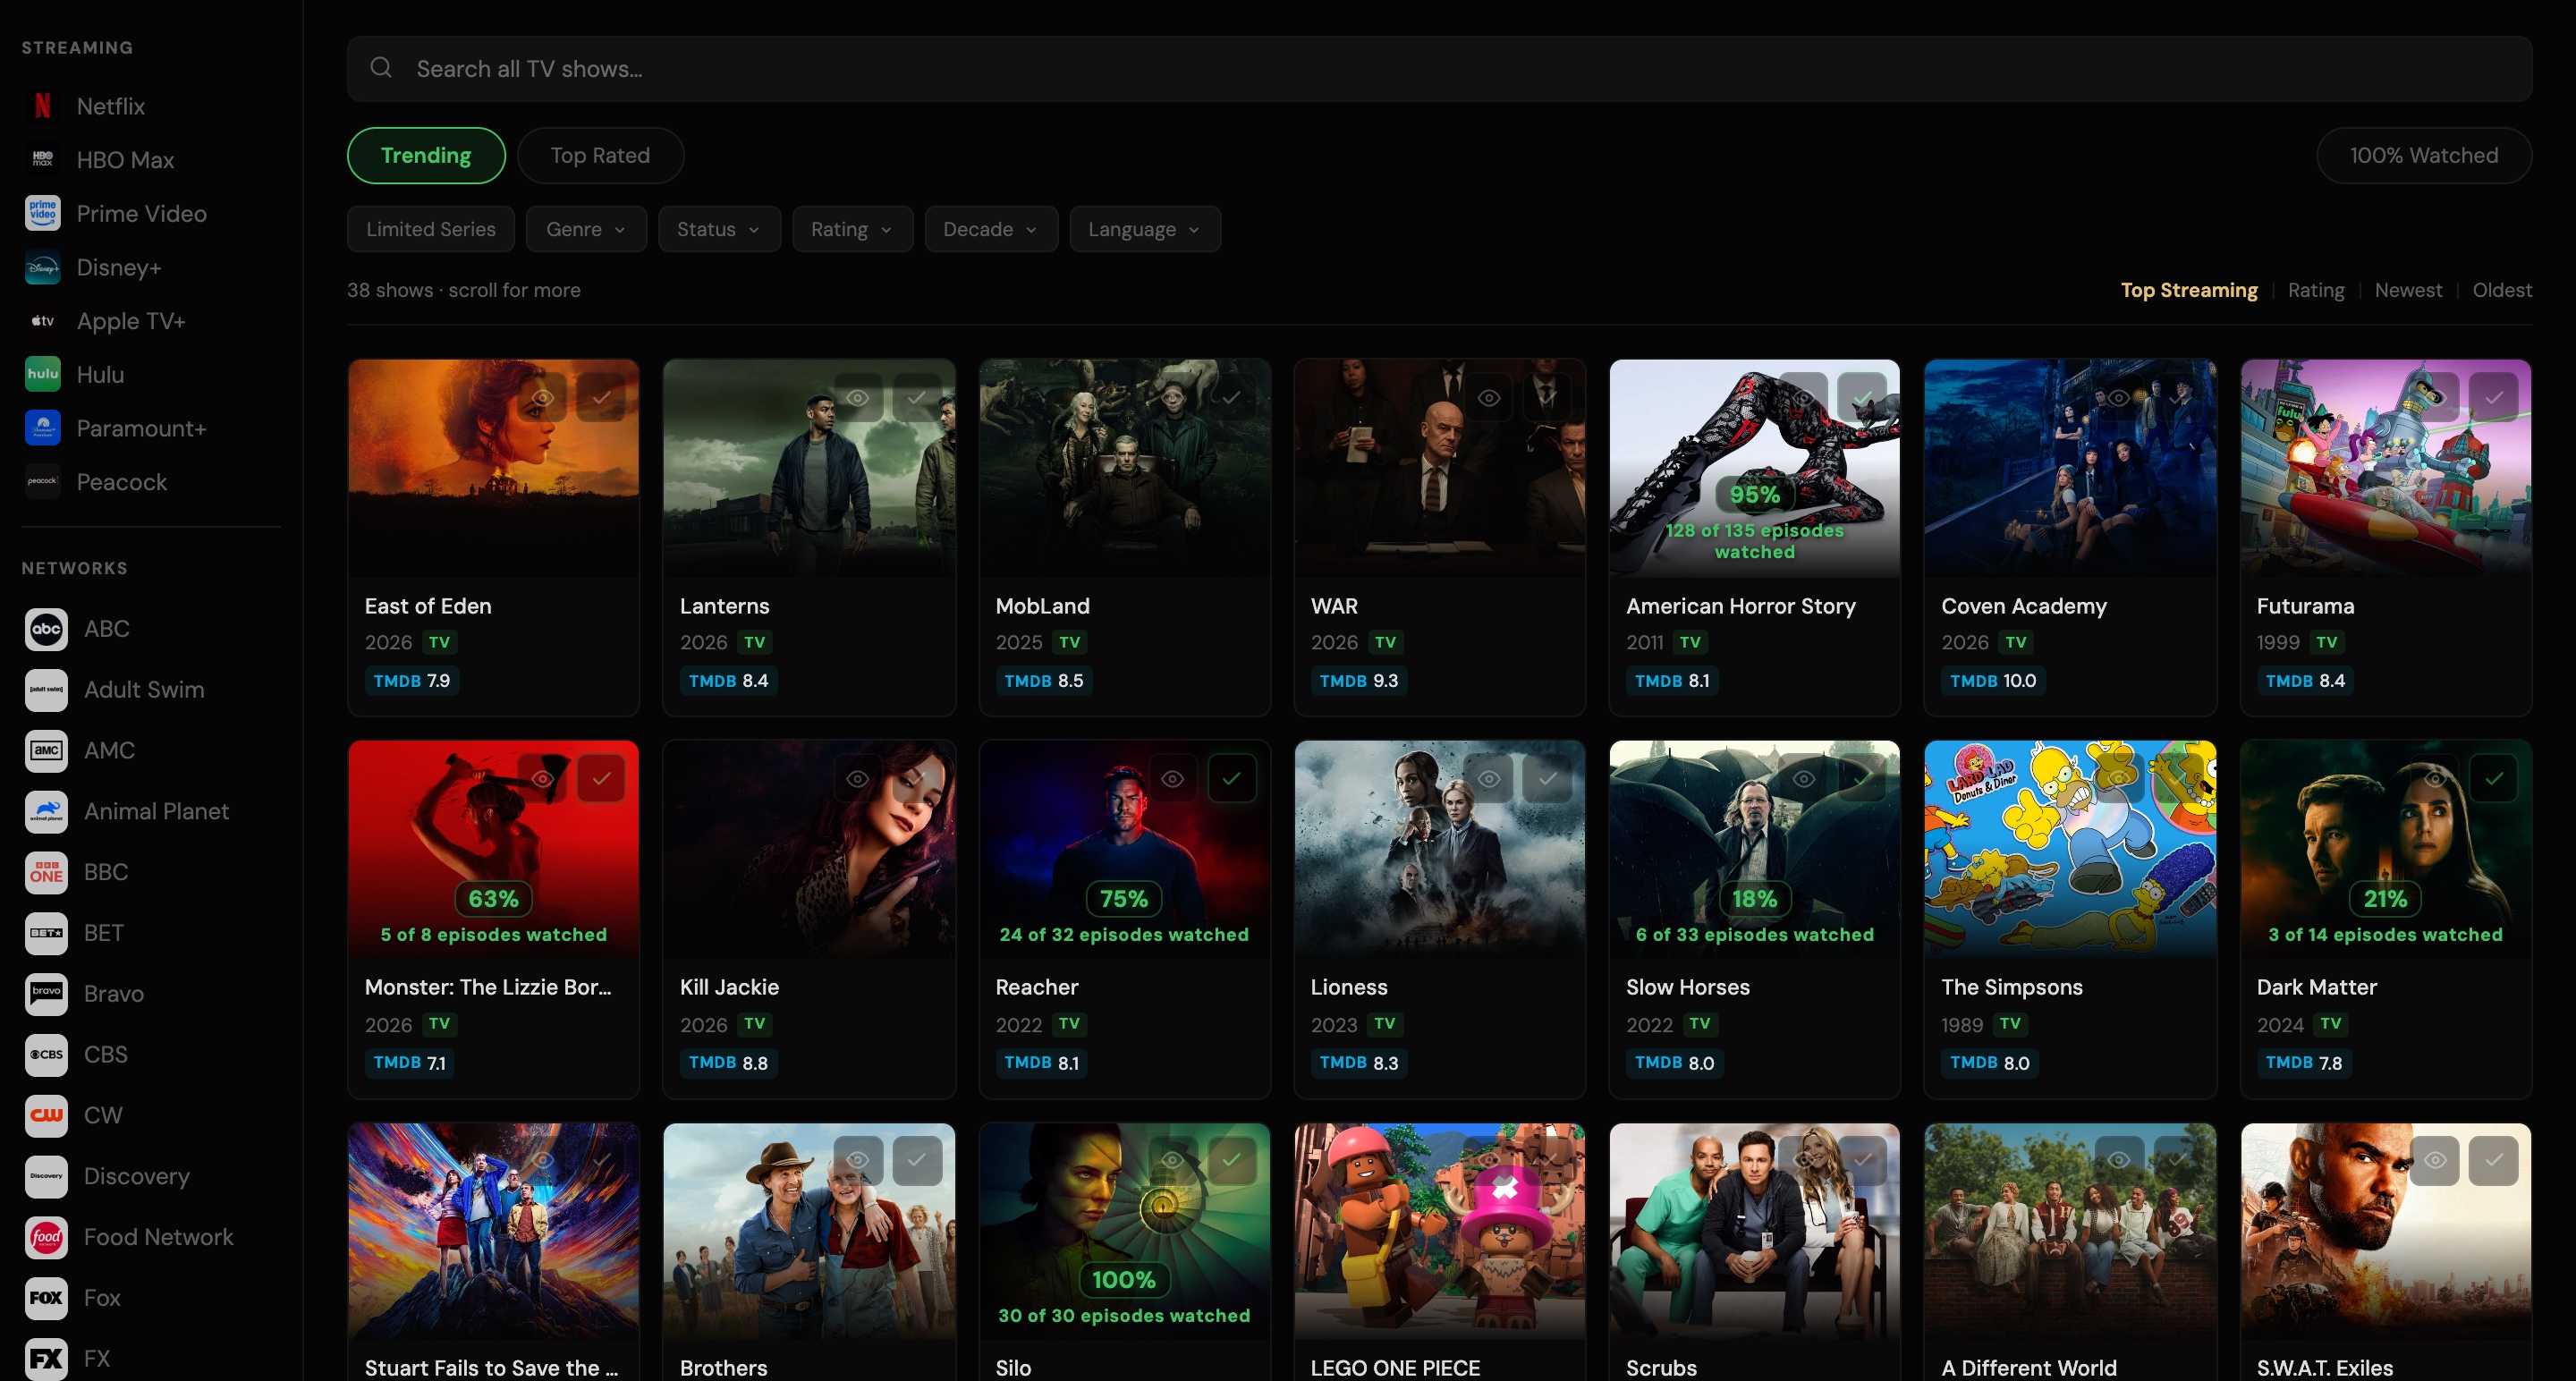Open the Rating filter dropdown
Image resolution: width=2576 pixels, height=1381 pixels.
click(852, 229)
